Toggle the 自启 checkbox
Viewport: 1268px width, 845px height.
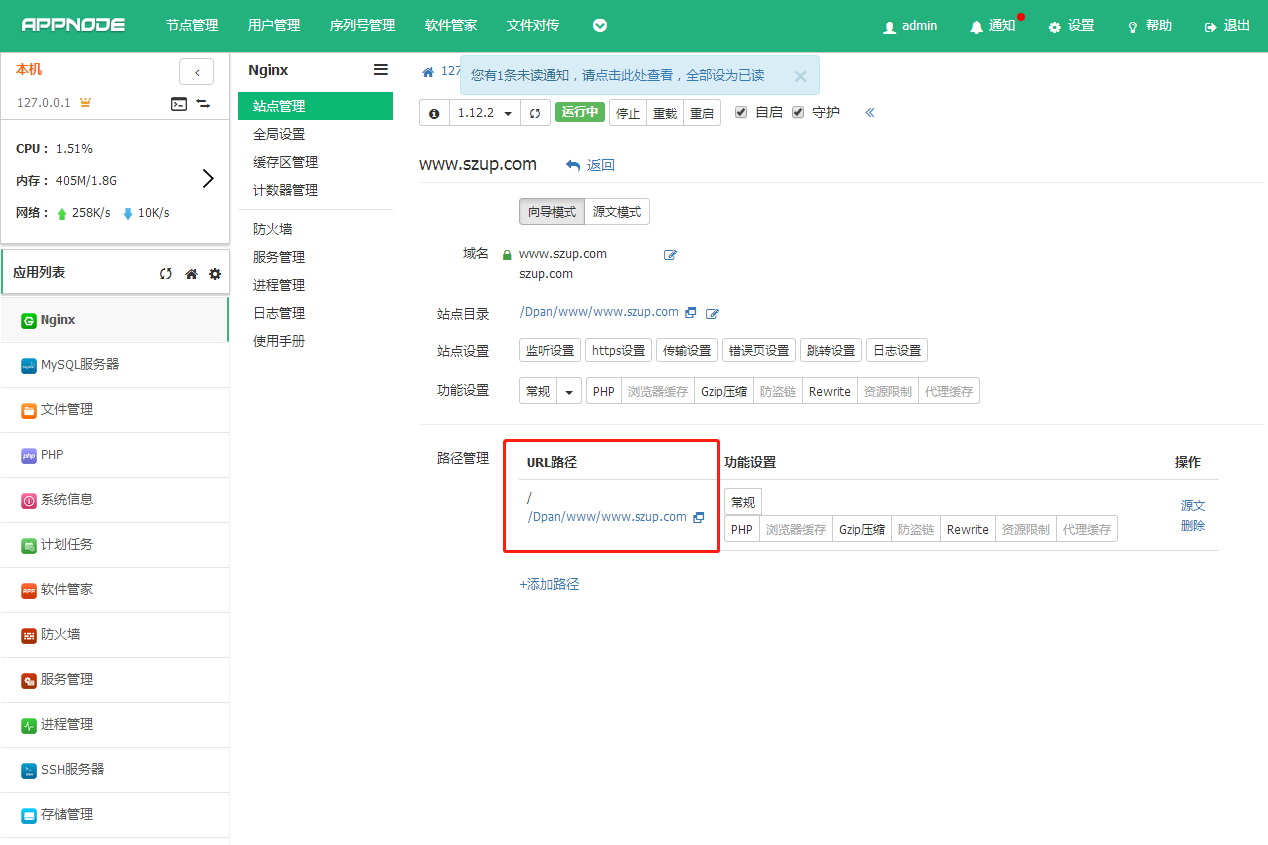pos(741,112)
